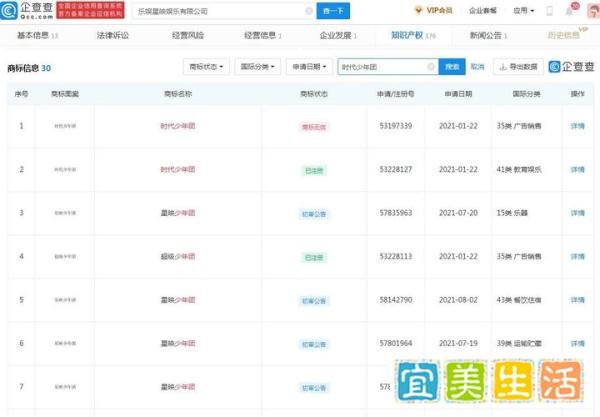Screen dimensions: 600x417
Task: Focus the company name search field
Action: click(222, 11)
